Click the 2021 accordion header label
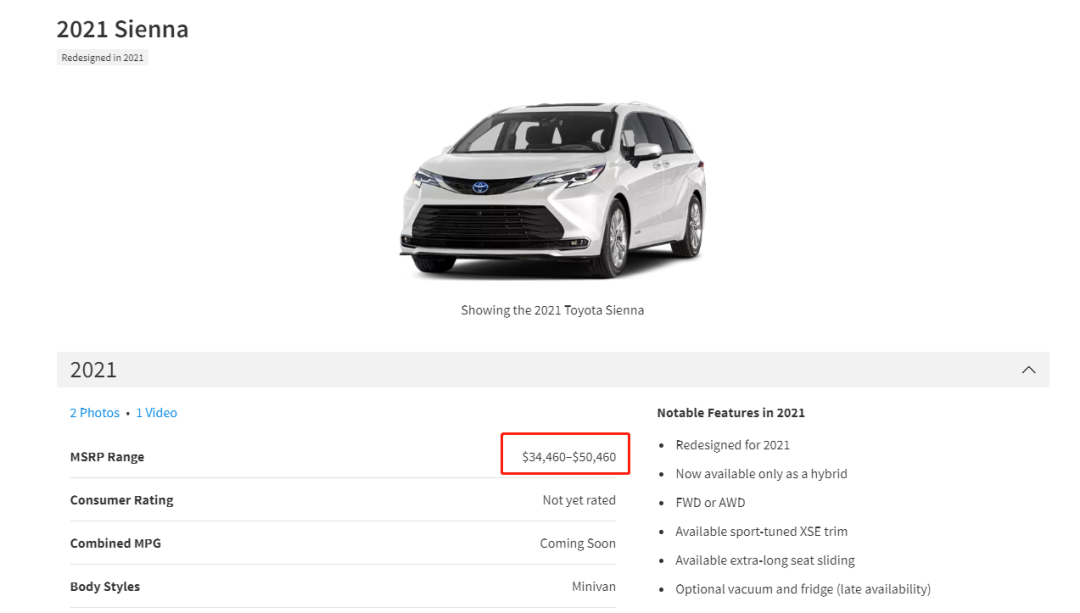Image resolution: width=1080 pixels, height=613 pixels. (x=93, y=370)
